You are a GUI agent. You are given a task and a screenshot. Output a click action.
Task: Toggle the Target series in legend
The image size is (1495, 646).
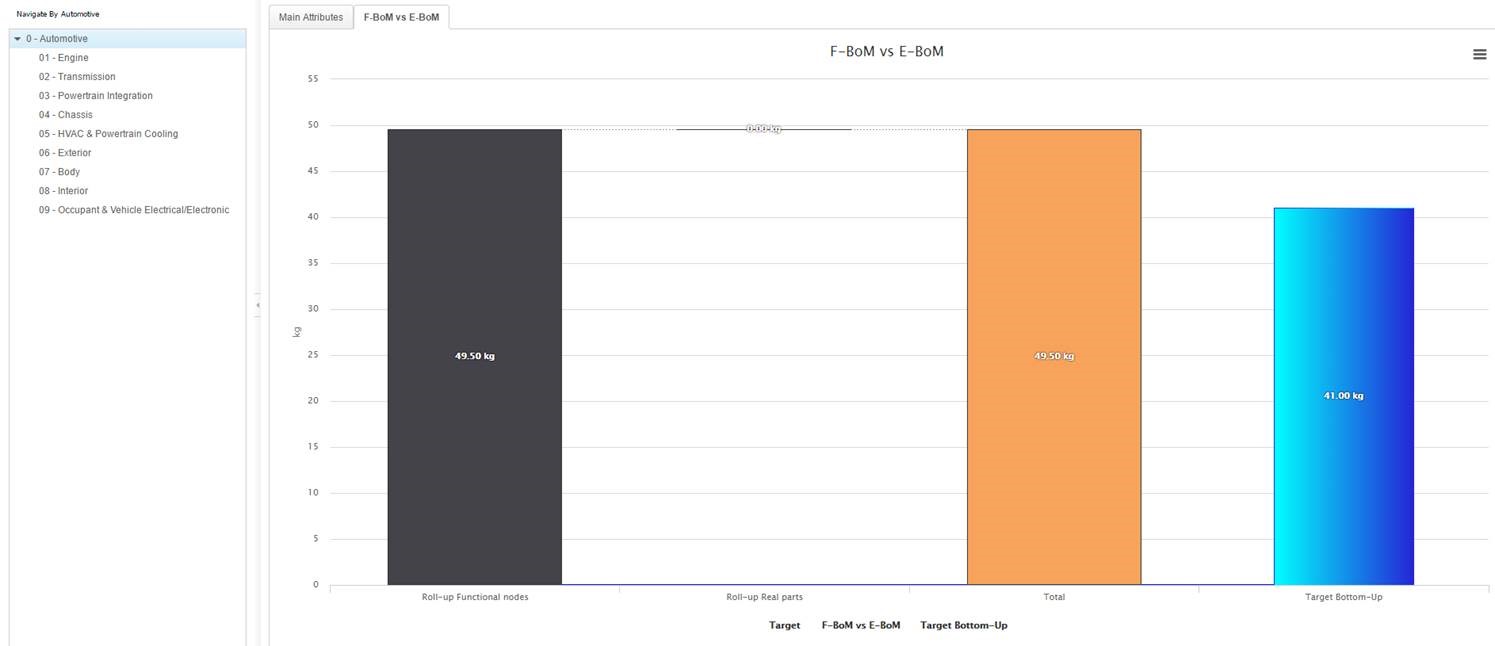[784, 625]
